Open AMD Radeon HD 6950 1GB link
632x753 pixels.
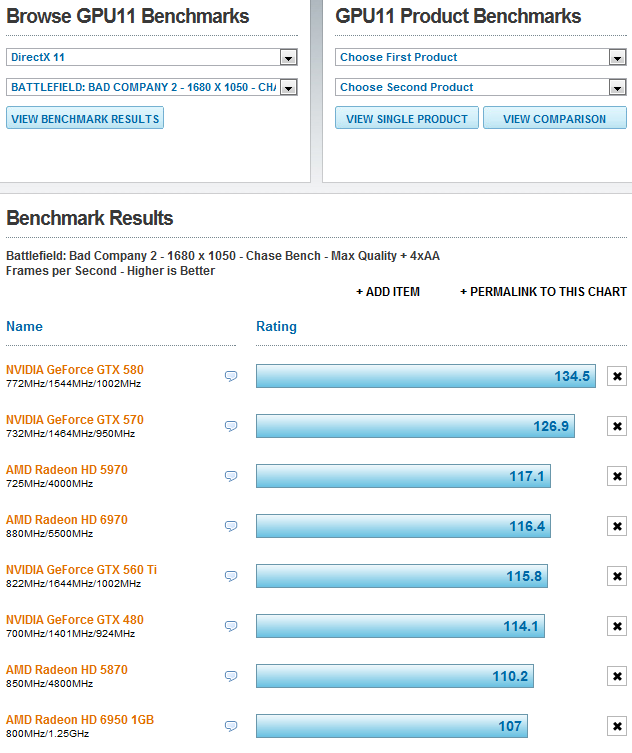tap(80, 719)
